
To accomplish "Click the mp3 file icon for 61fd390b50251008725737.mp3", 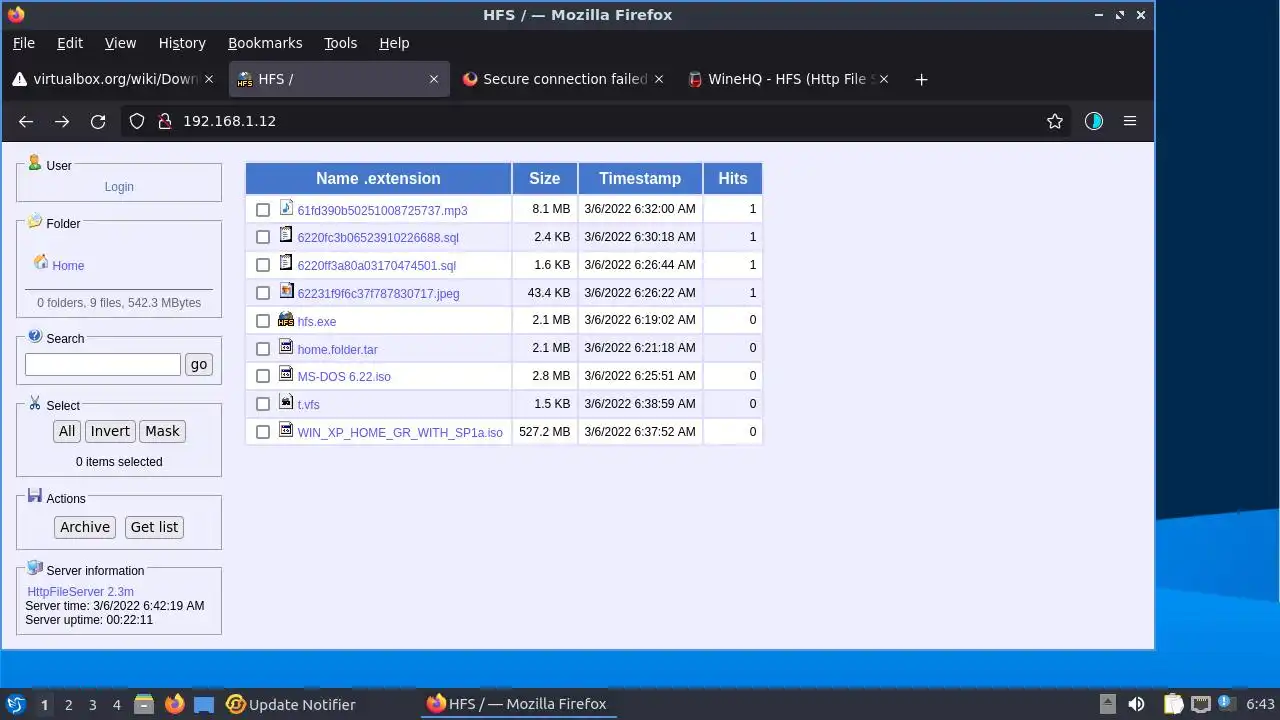I will pyautogui.click(x=286, y=208).
